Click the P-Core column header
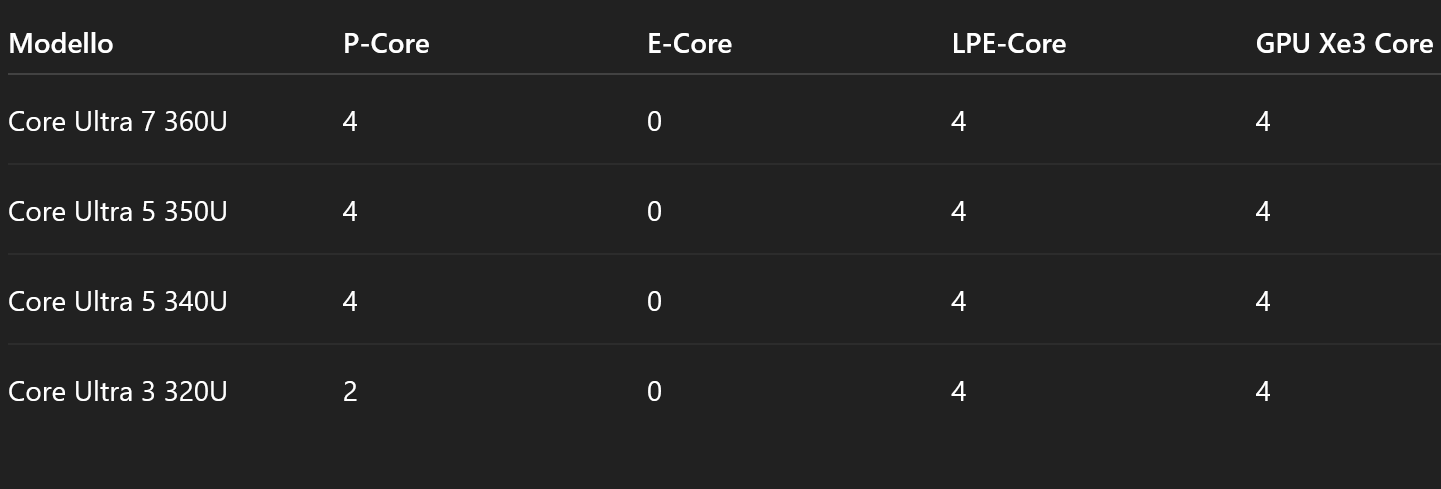This screenshot has width=1441, height=489. pyautogui.click(x=386, y=44)
